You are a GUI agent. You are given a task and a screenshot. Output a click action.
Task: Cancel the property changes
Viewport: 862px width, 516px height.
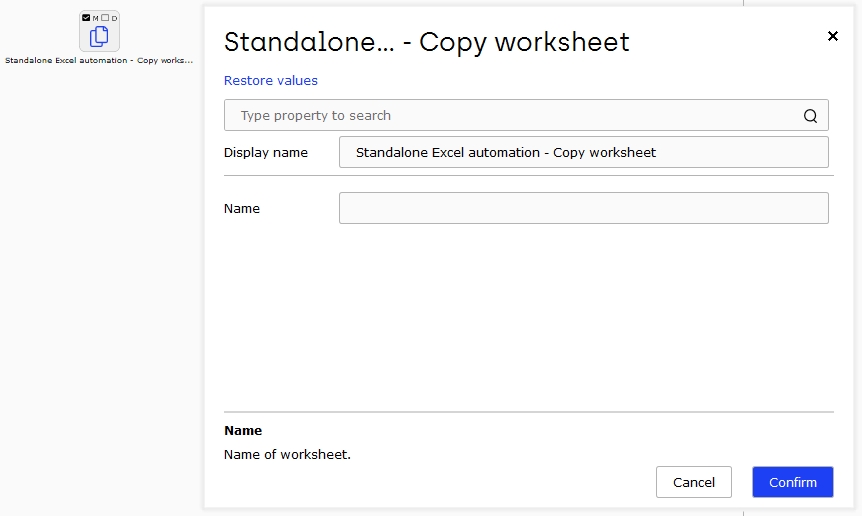694,482
